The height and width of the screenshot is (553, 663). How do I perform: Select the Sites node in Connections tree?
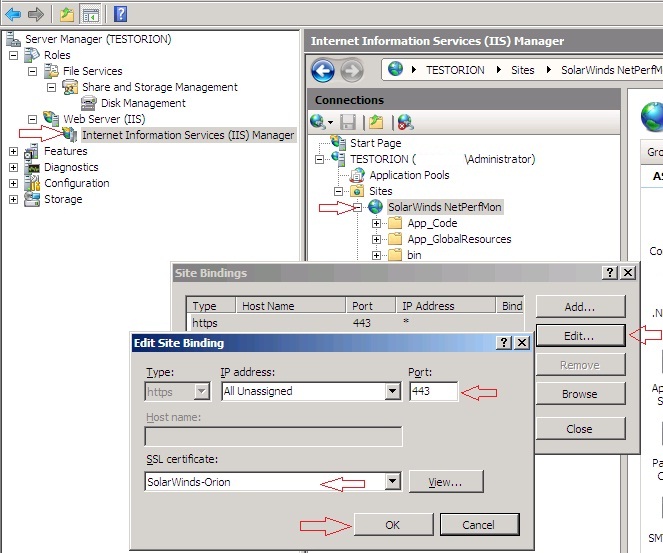[381, 191]
